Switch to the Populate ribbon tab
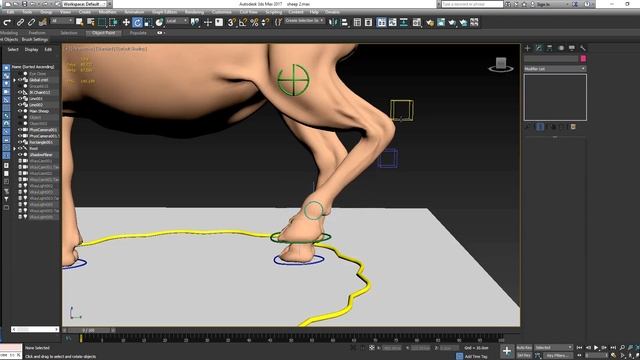The image size is (640, 360). (x=138, y=33)
